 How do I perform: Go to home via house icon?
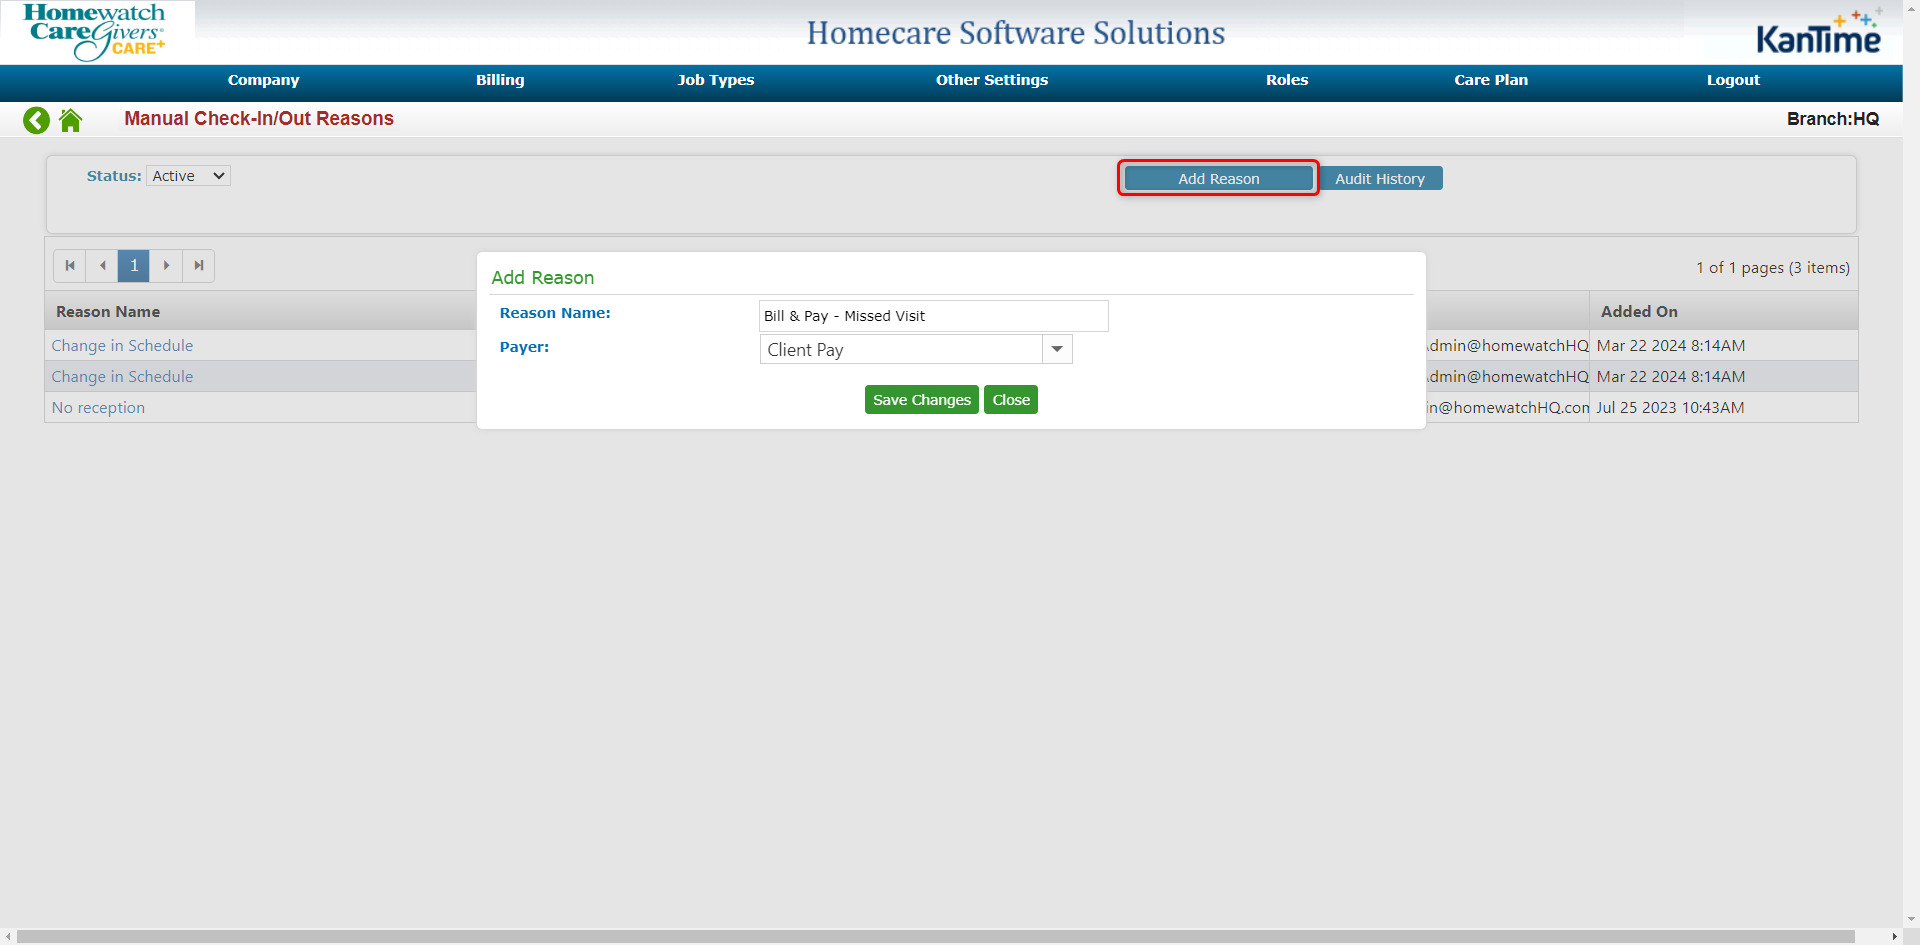tap(70, 120)
